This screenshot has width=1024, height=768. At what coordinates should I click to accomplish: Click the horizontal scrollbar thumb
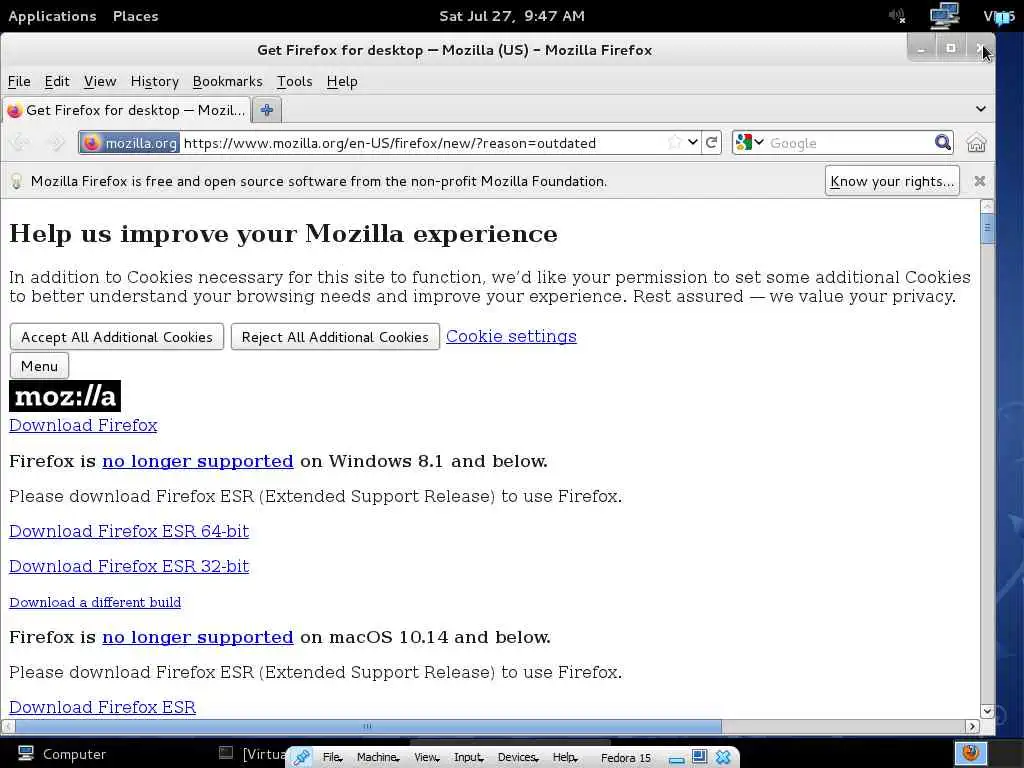[x=368, y=726]
